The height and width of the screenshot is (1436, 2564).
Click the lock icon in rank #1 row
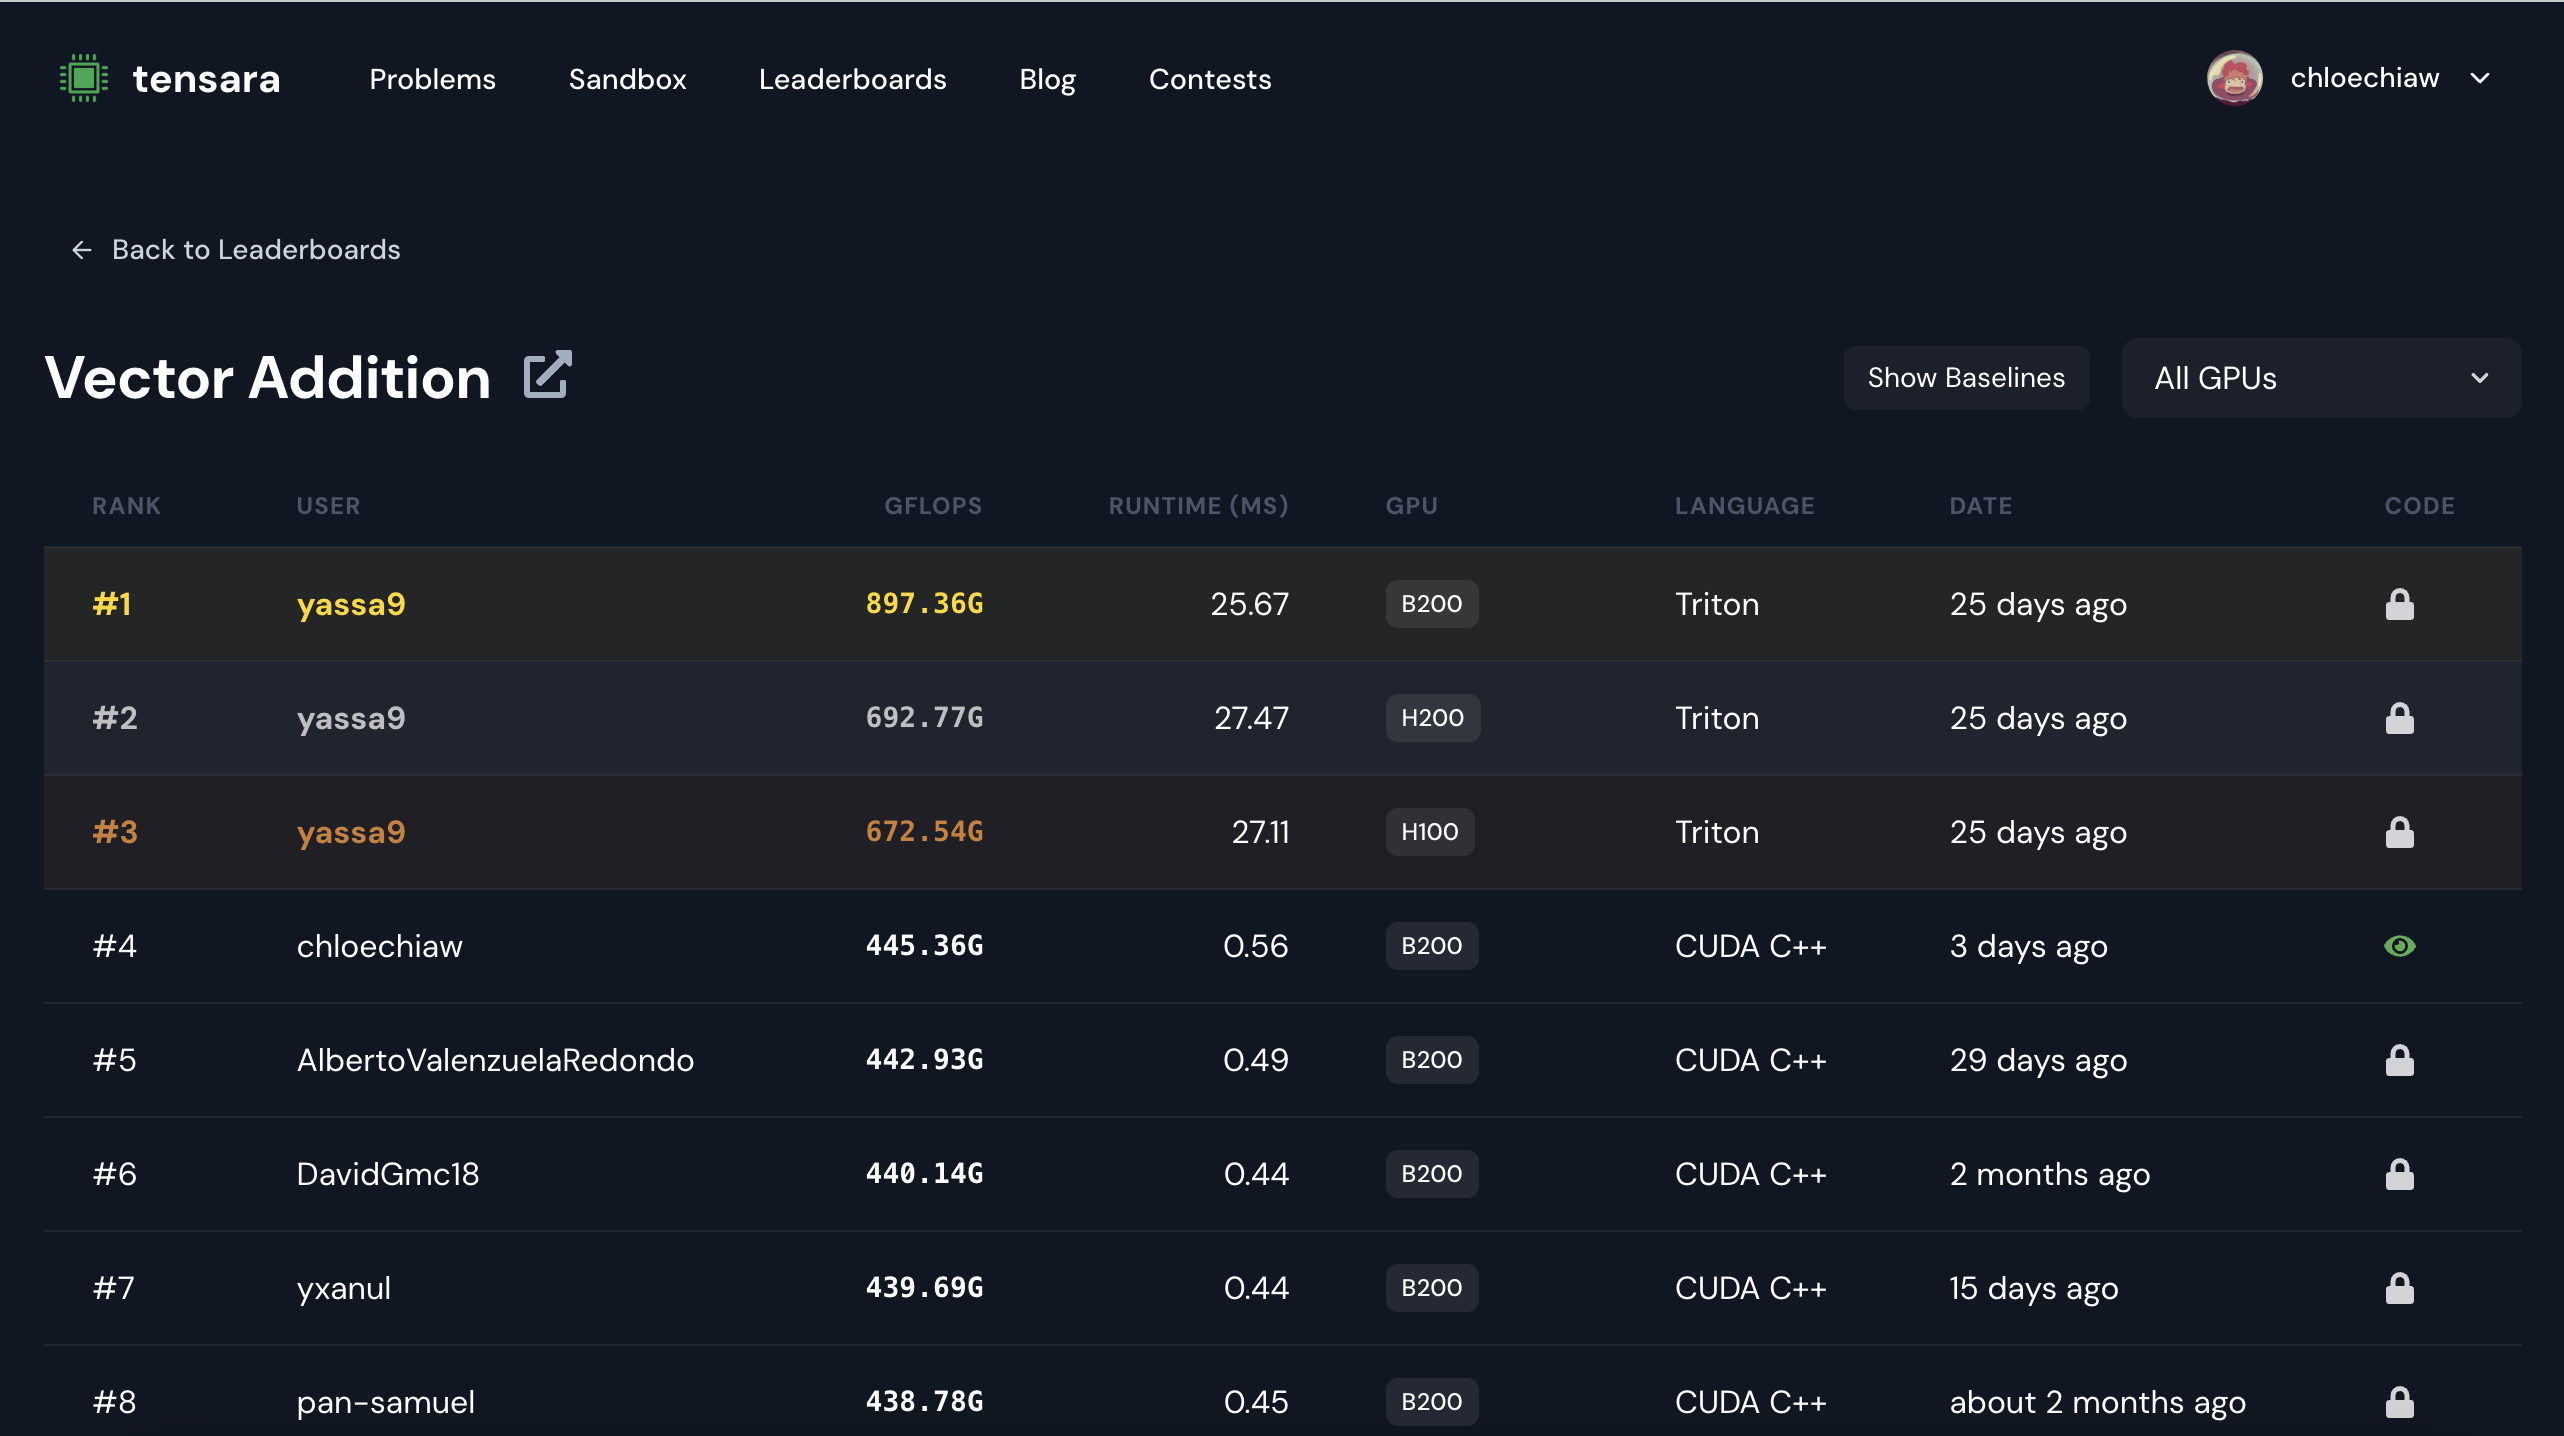tap(2399, 604)
